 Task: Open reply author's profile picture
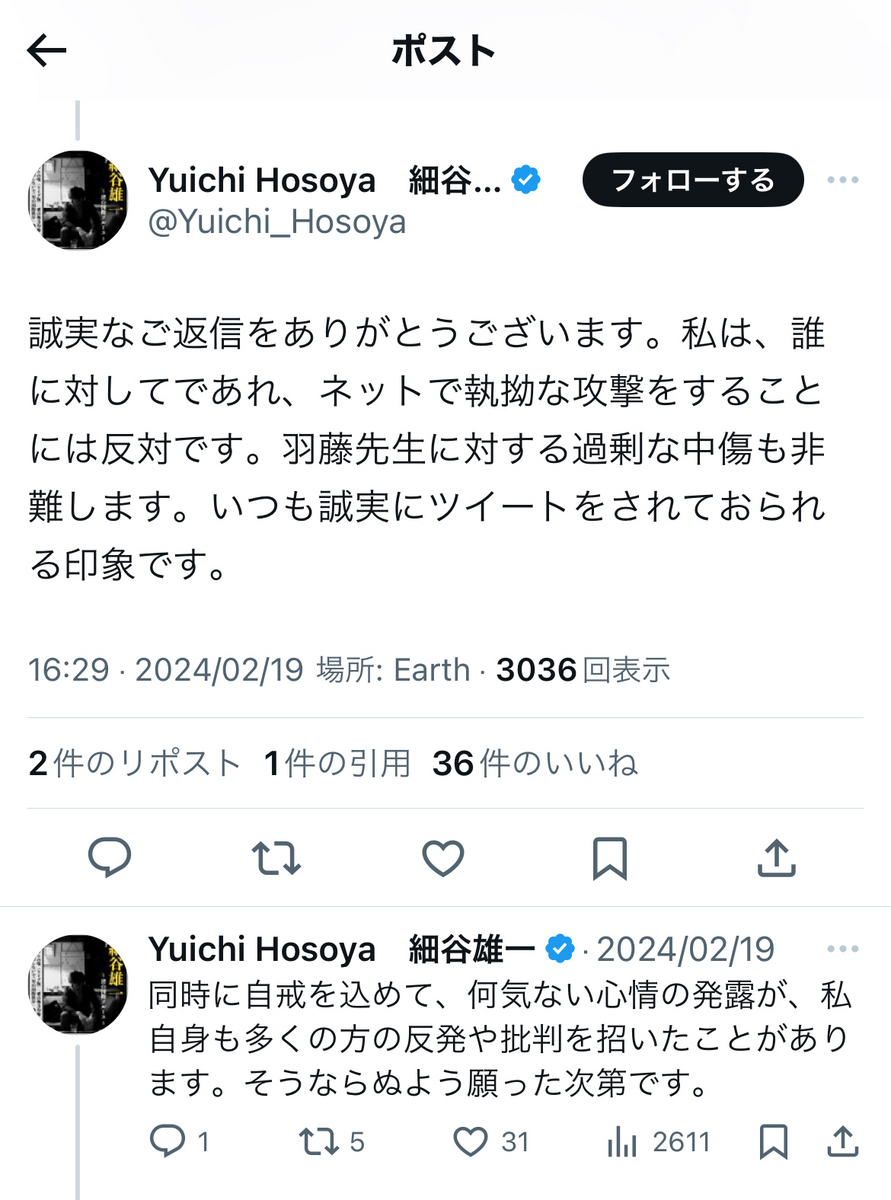pos(76,983)
